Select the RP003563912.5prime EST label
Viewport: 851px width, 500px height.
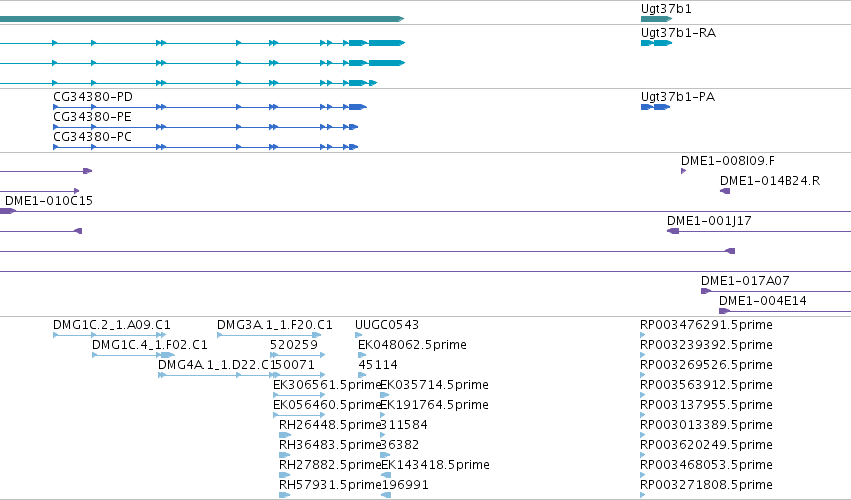coord(706,385)
